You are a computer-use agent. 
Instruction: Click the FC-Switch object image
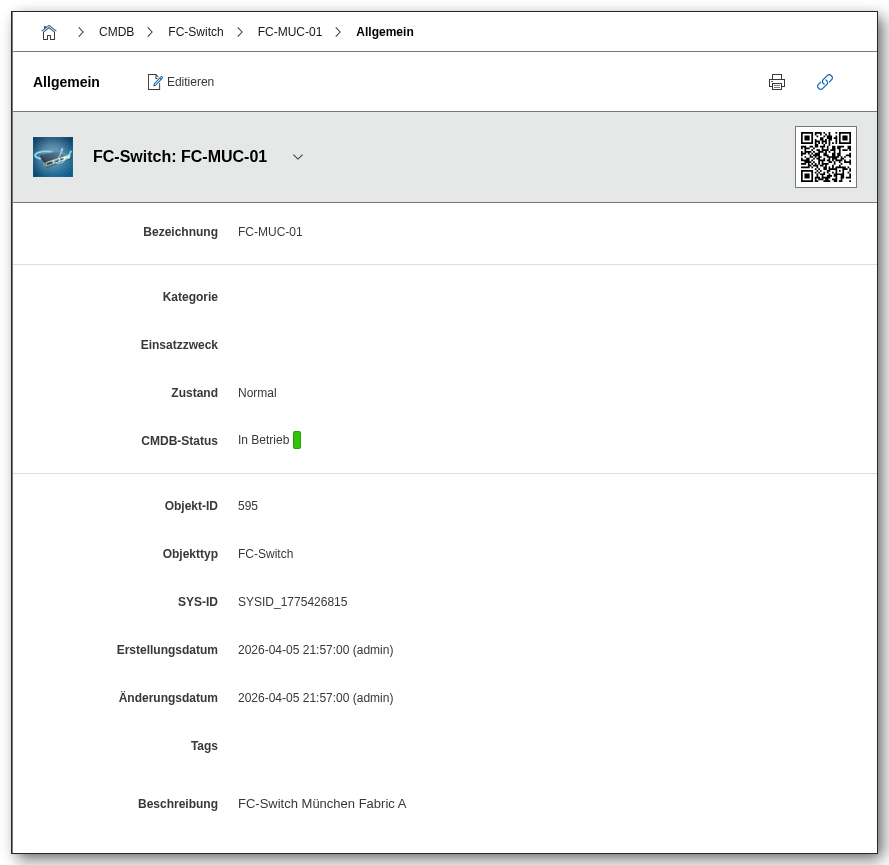(53, 157)
